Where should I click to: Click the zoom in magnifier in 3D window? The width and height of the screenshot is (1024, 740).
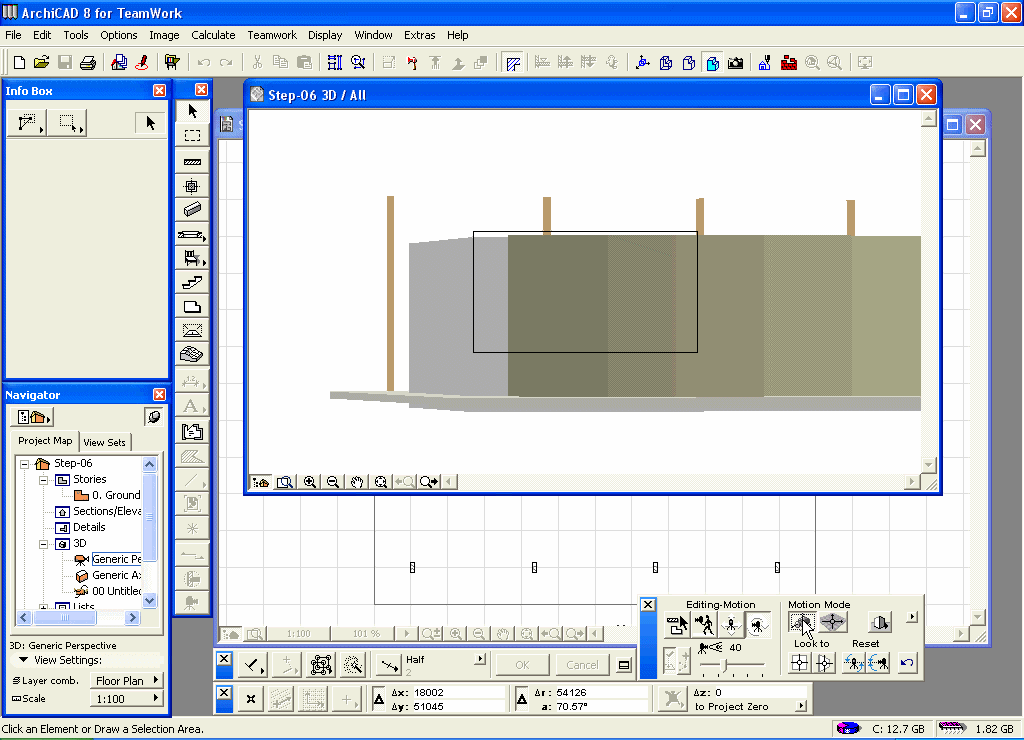(310, 482)
